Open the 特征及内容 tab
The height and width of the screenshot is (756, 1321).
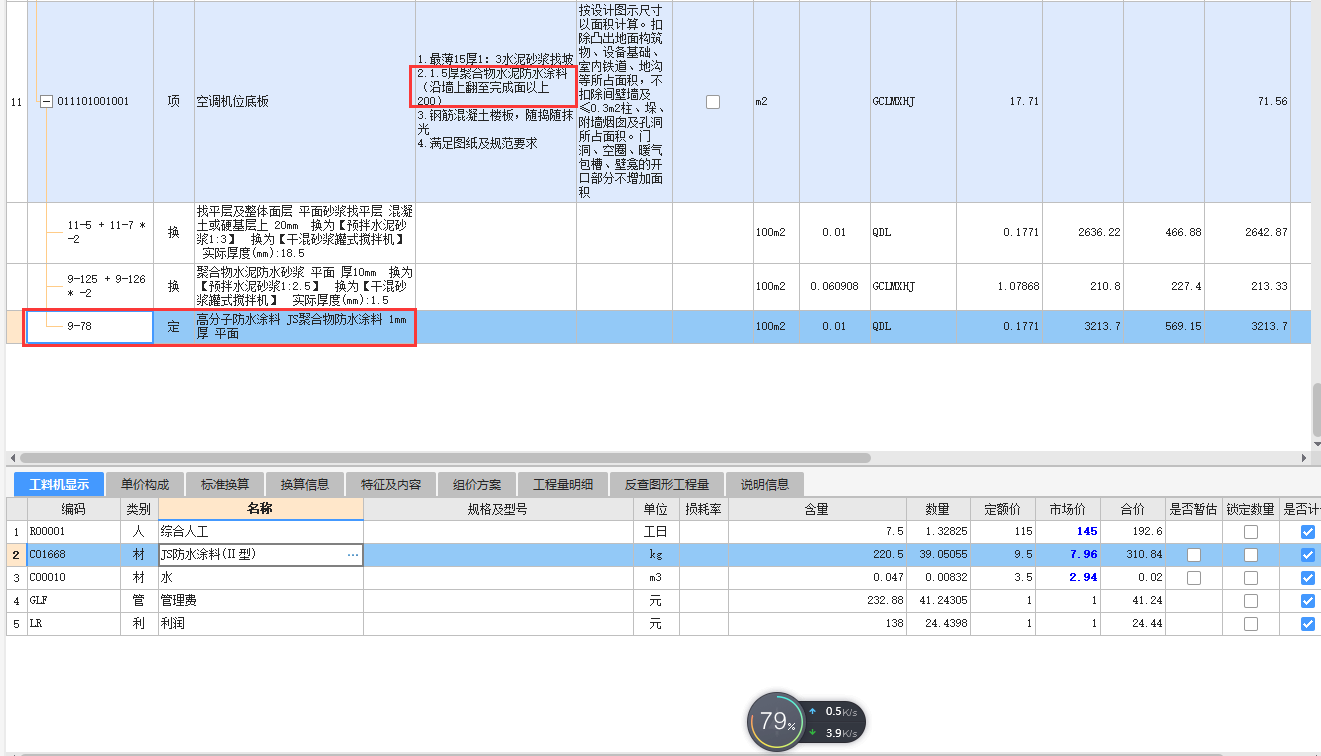tap(389, 485)
